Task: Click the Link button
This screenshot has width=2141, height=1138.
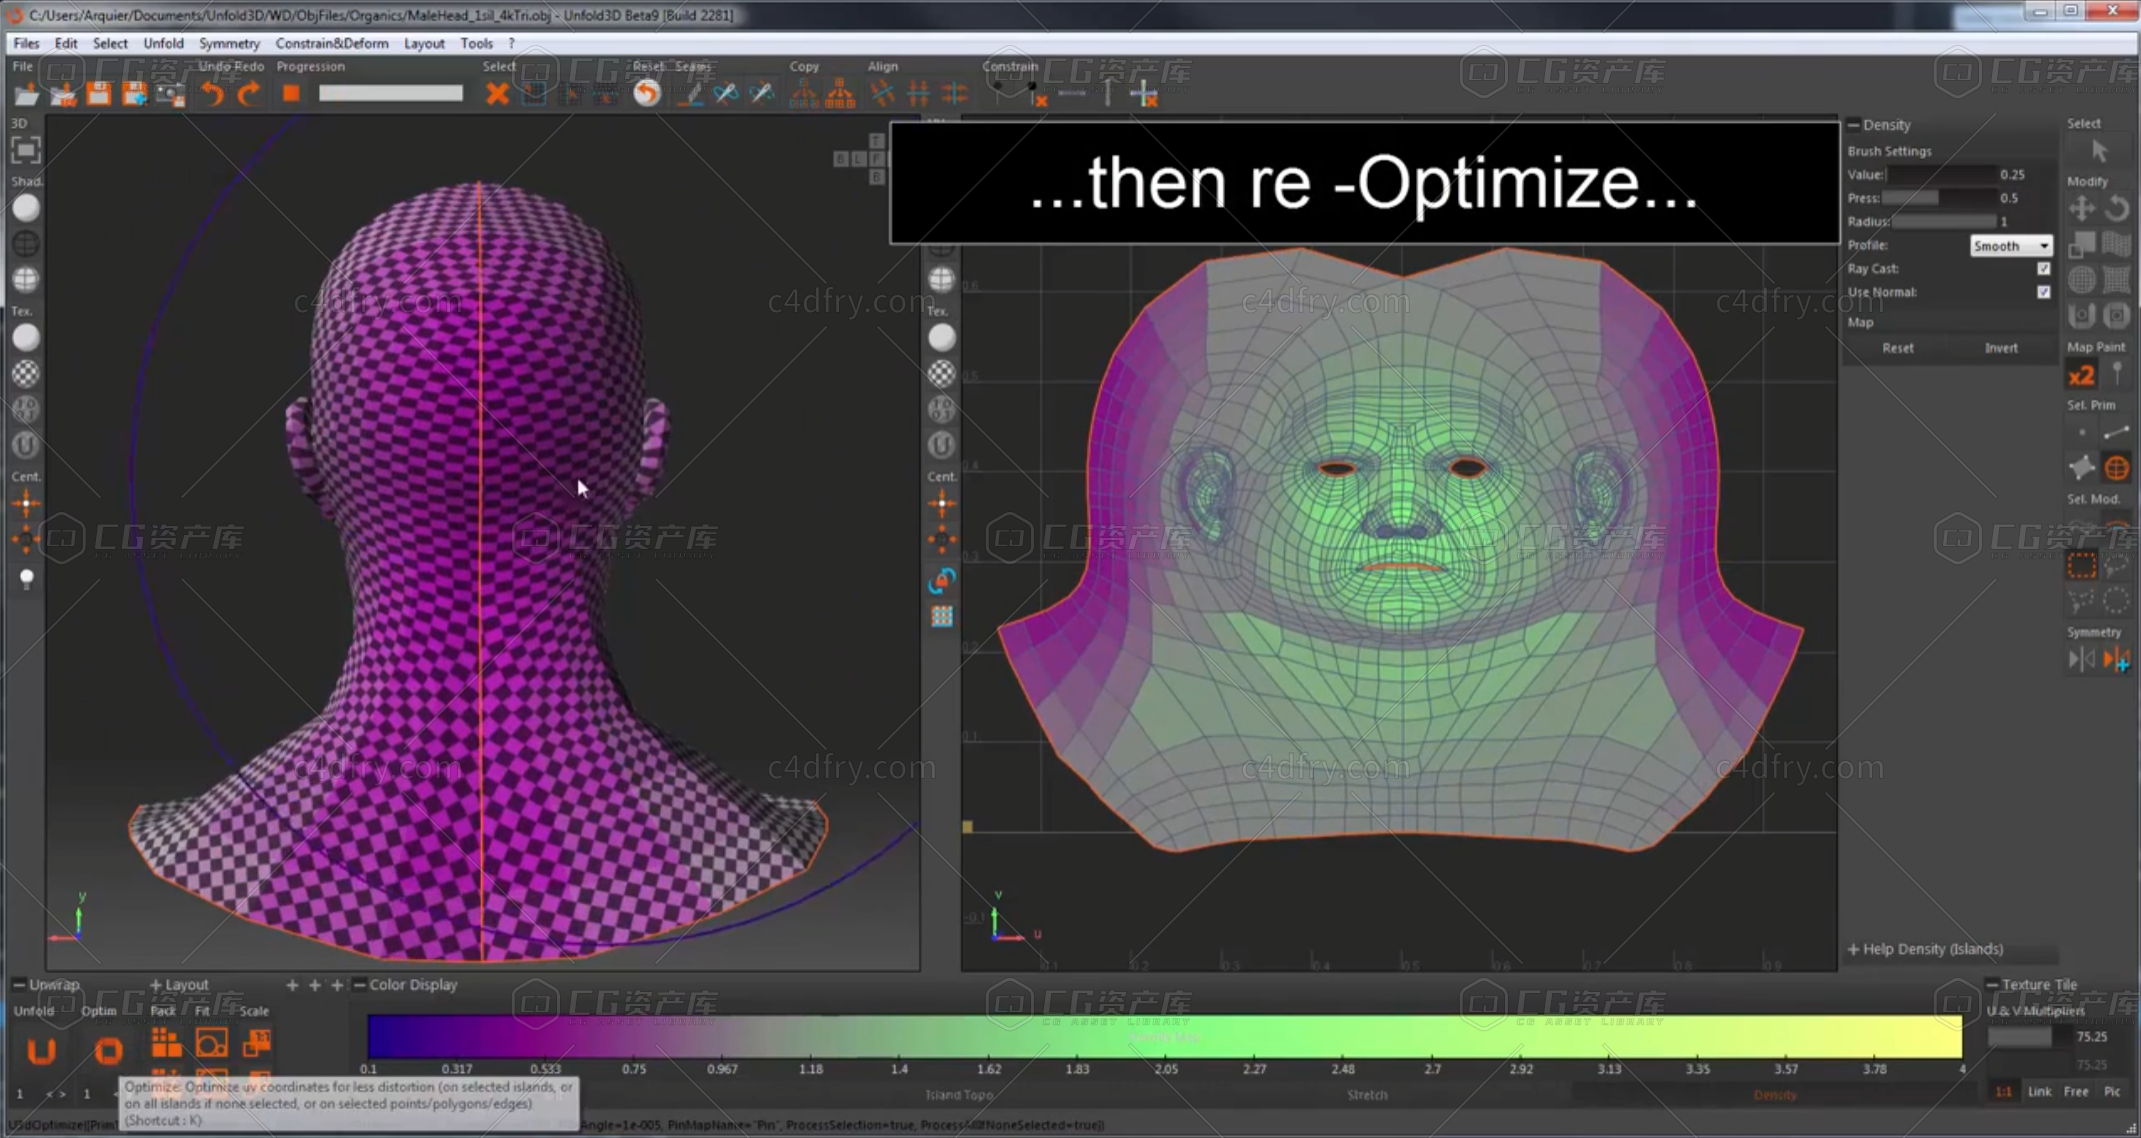Action: [x=2040, y=1091]
